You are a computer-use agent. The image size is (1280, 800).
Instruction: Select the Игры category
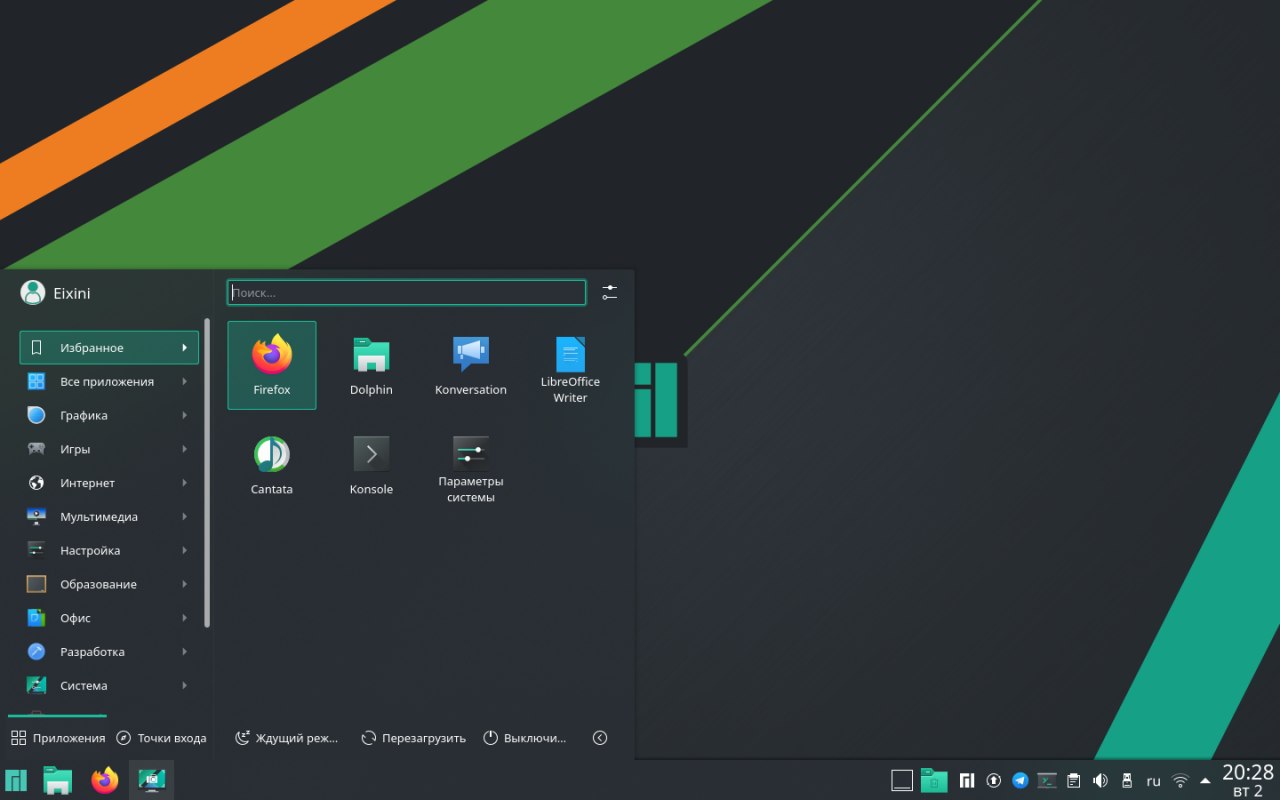click(109, 449)
